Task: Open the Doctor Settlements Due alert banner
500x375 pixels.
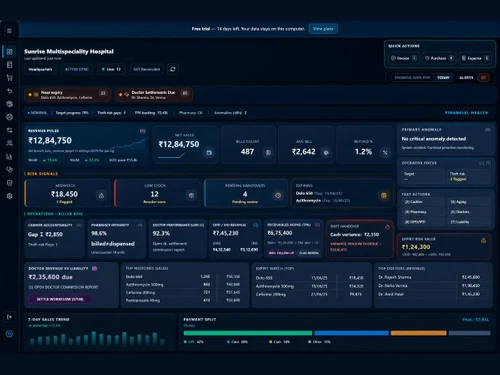Action: point(154,95)
